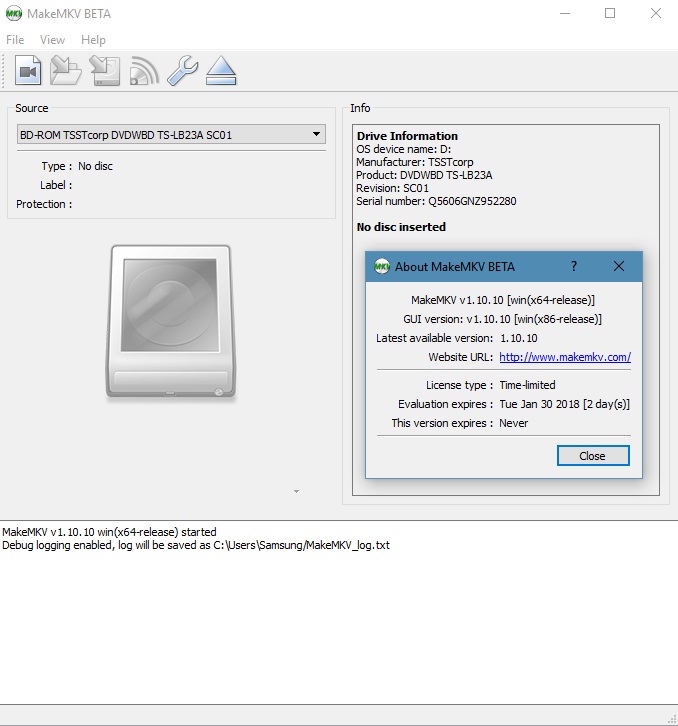Click the question mark help button in About dialog
Viewport: 678px width, 726px height.
click(574, 266)
